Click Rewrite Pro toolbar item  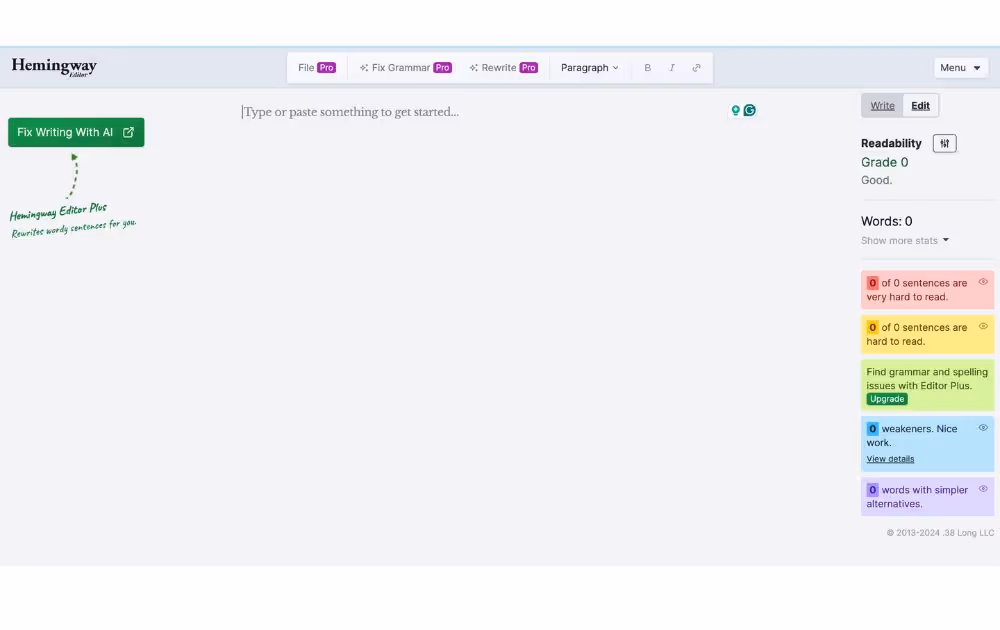click(x=504, y=68)
